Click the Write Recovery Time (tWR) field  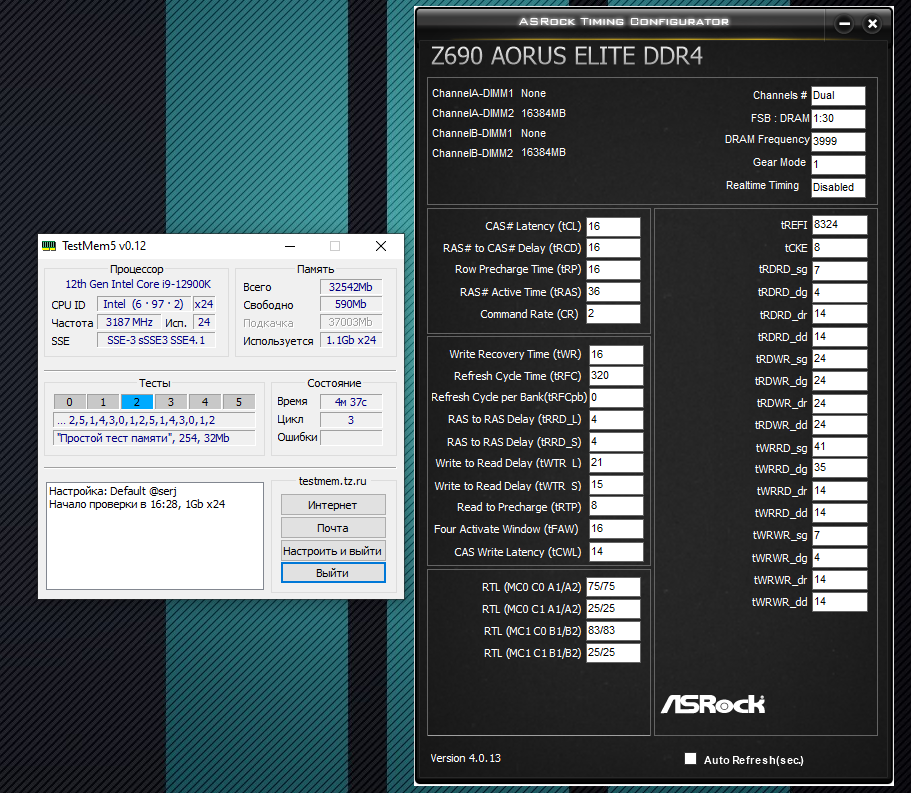pyautogui.click(x=616, y=354)
